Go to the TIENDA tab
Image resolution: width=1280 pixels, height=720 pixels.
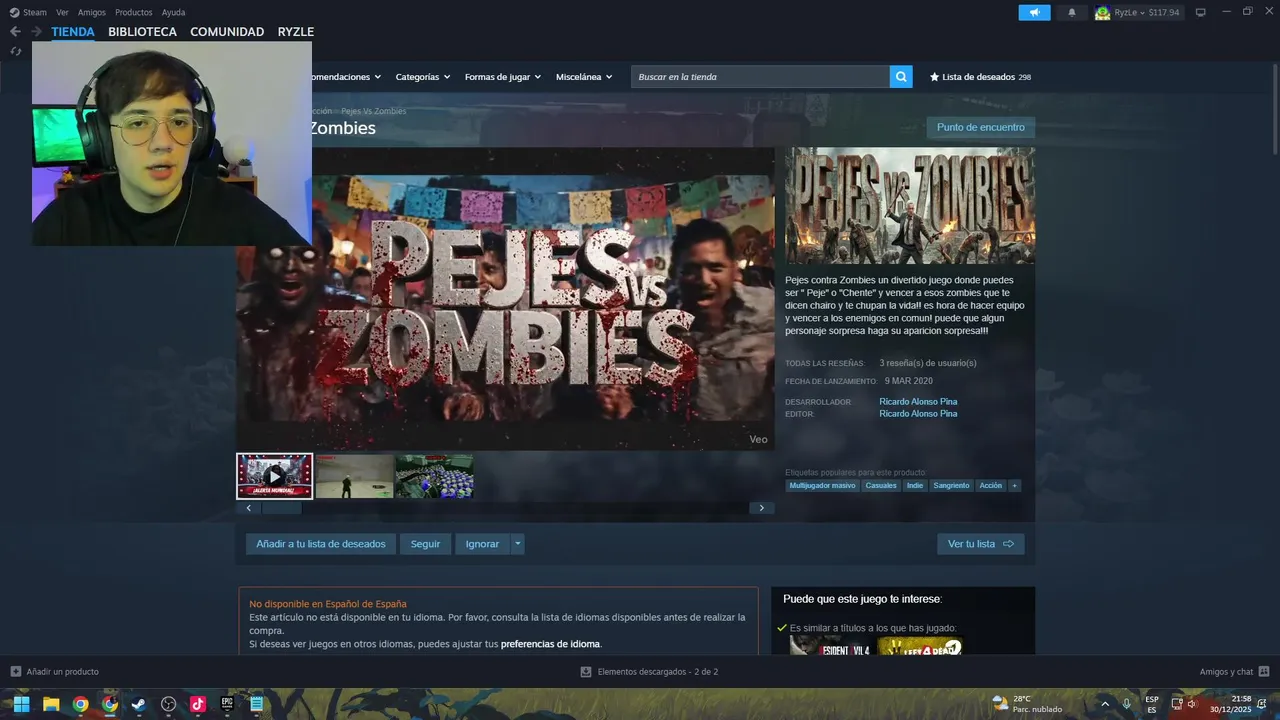coord(73,32)
